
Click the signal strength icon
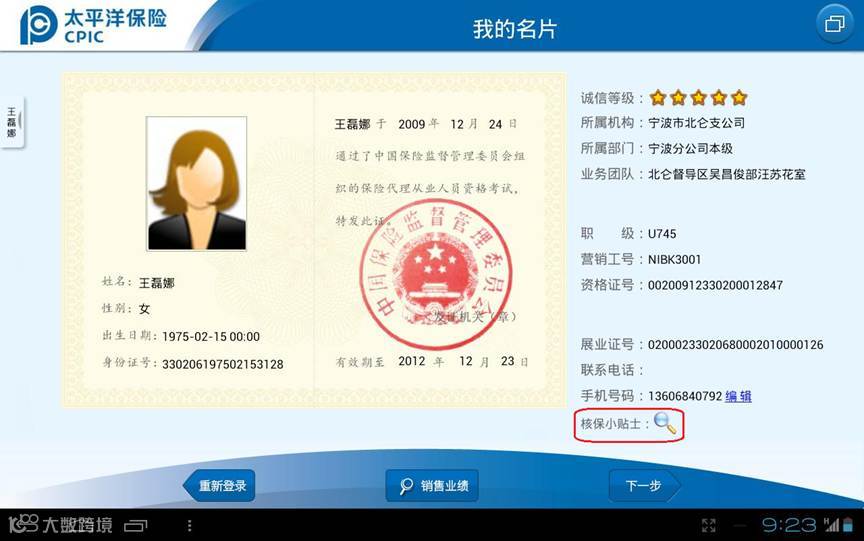[x=830, y=524]
